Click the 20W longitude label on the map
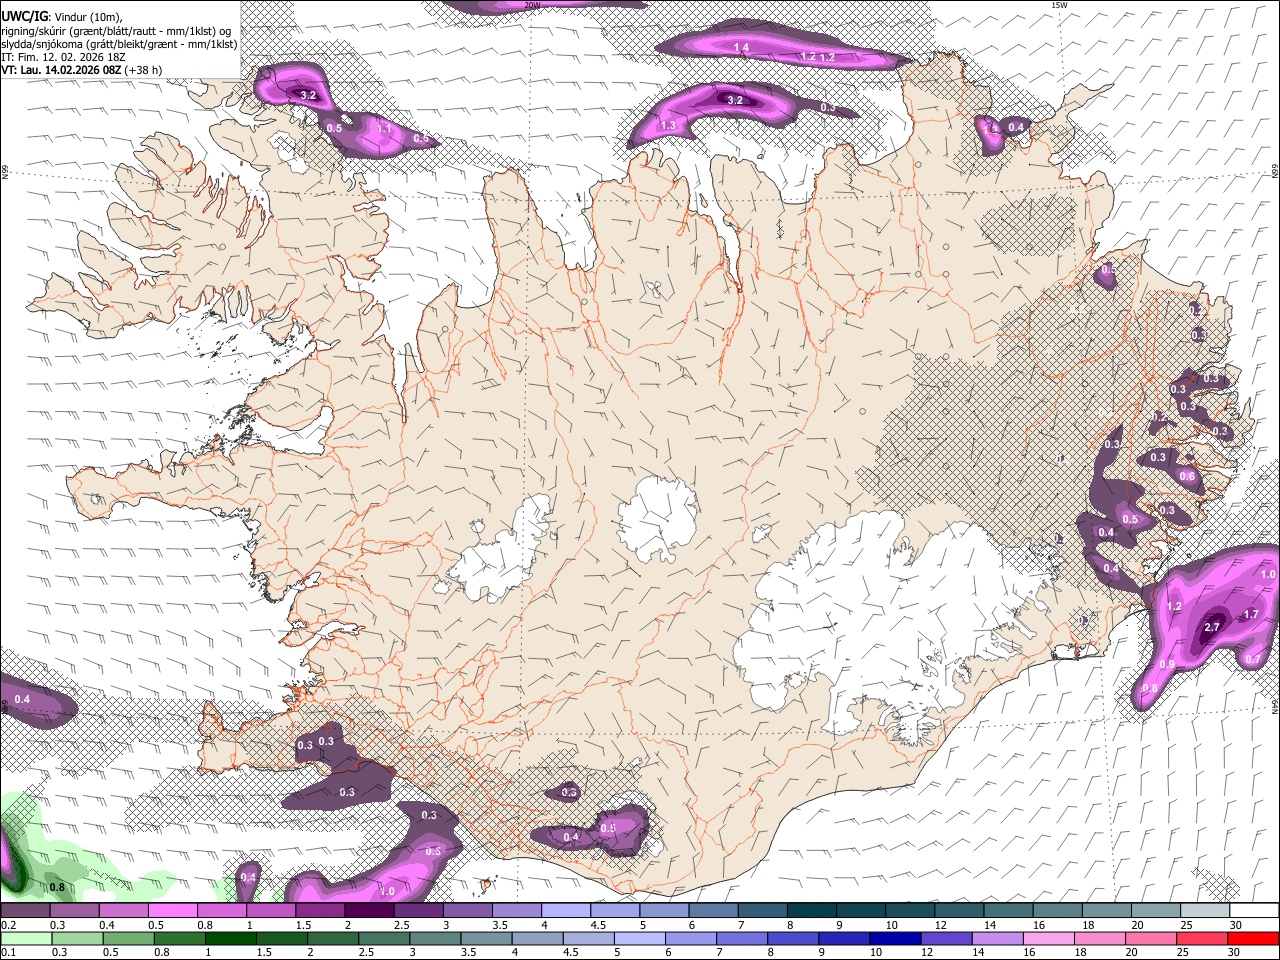 [x=532, y=5]
